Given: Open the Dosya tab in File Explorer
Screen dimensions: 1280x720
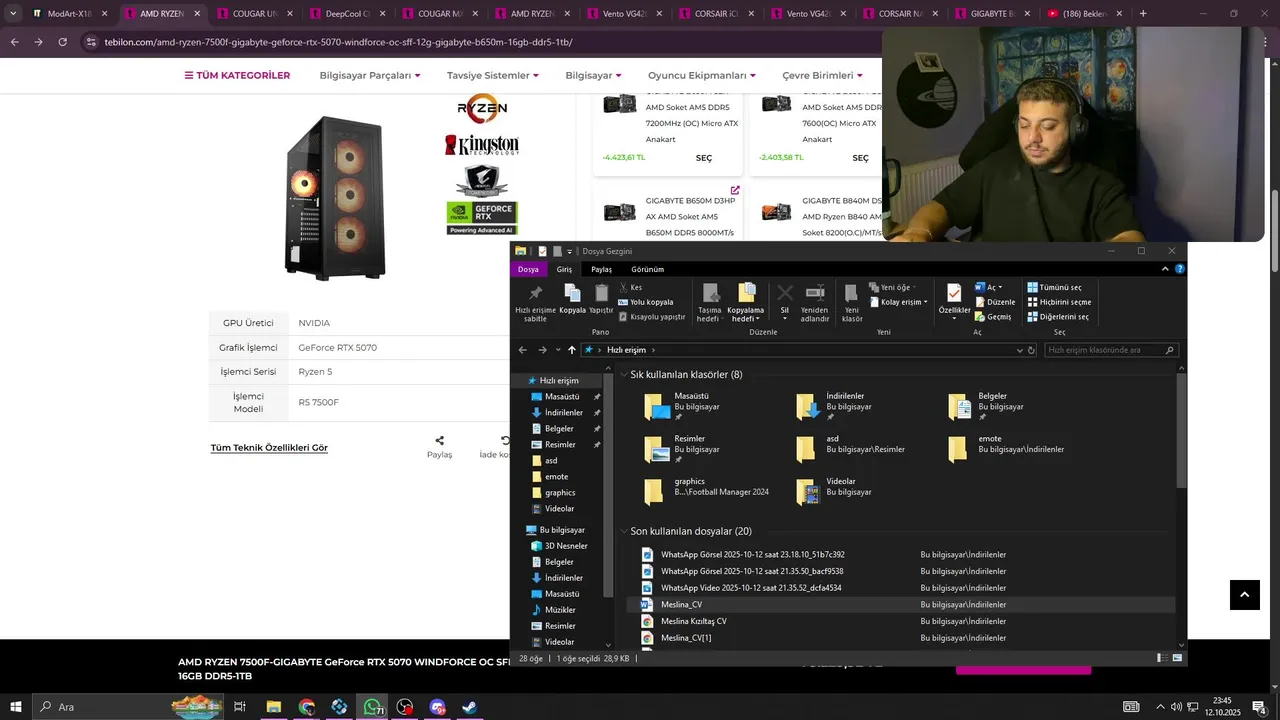Looking at the screenshot, I should click(x=528, y=269).
